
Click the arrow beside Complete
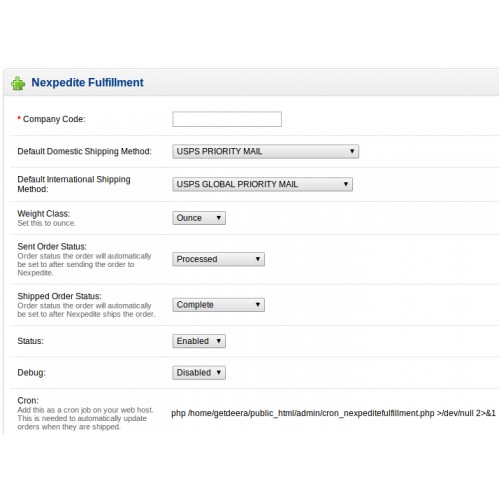[x=258, y=305]
